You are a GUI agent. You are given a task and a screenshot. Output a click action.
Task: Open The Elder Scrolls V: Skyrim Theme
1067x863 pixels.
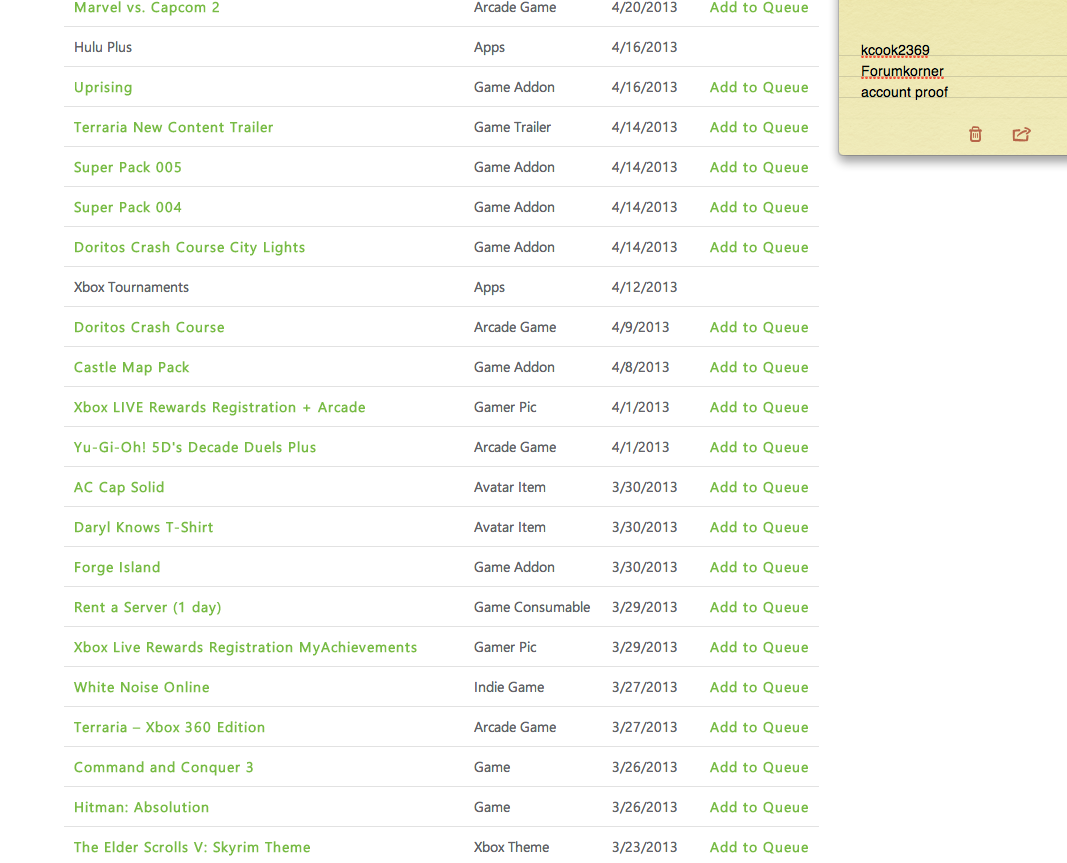(x=192, y=847)
